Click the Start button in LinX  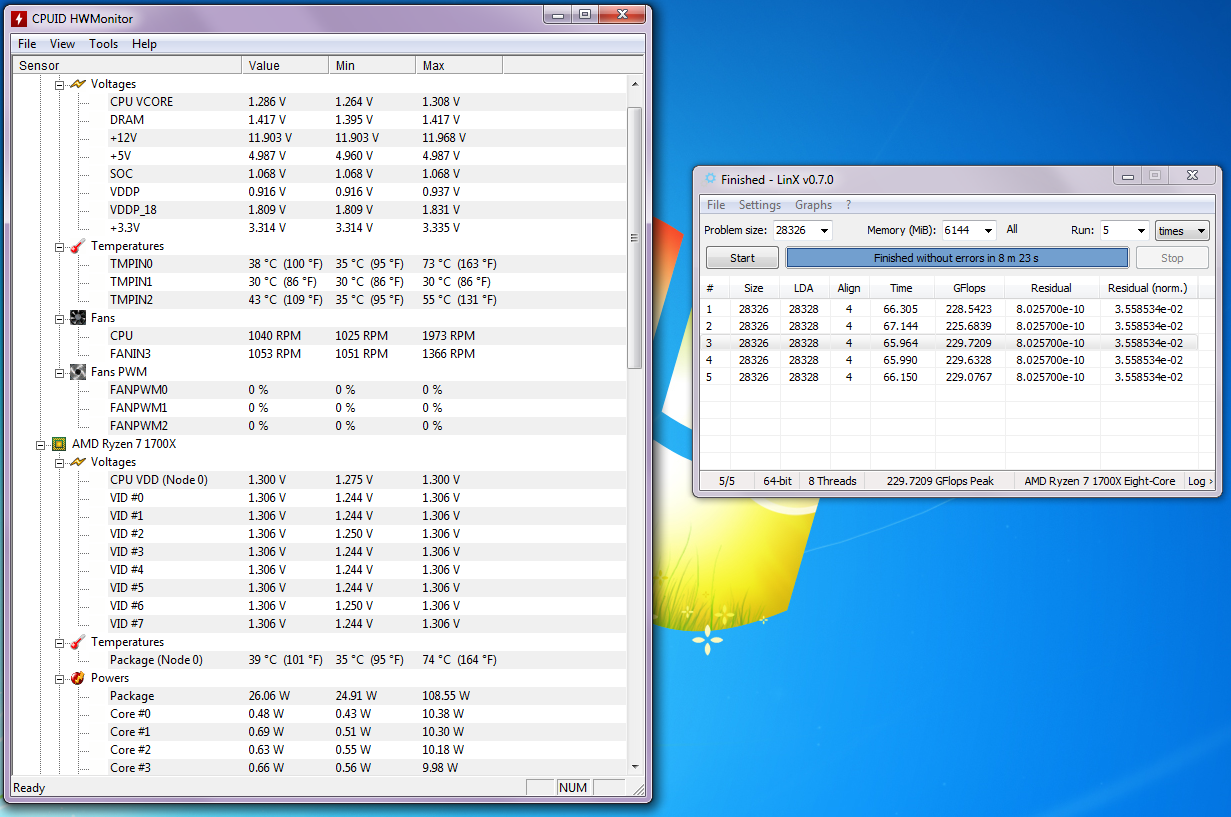[x=742, y=258]
